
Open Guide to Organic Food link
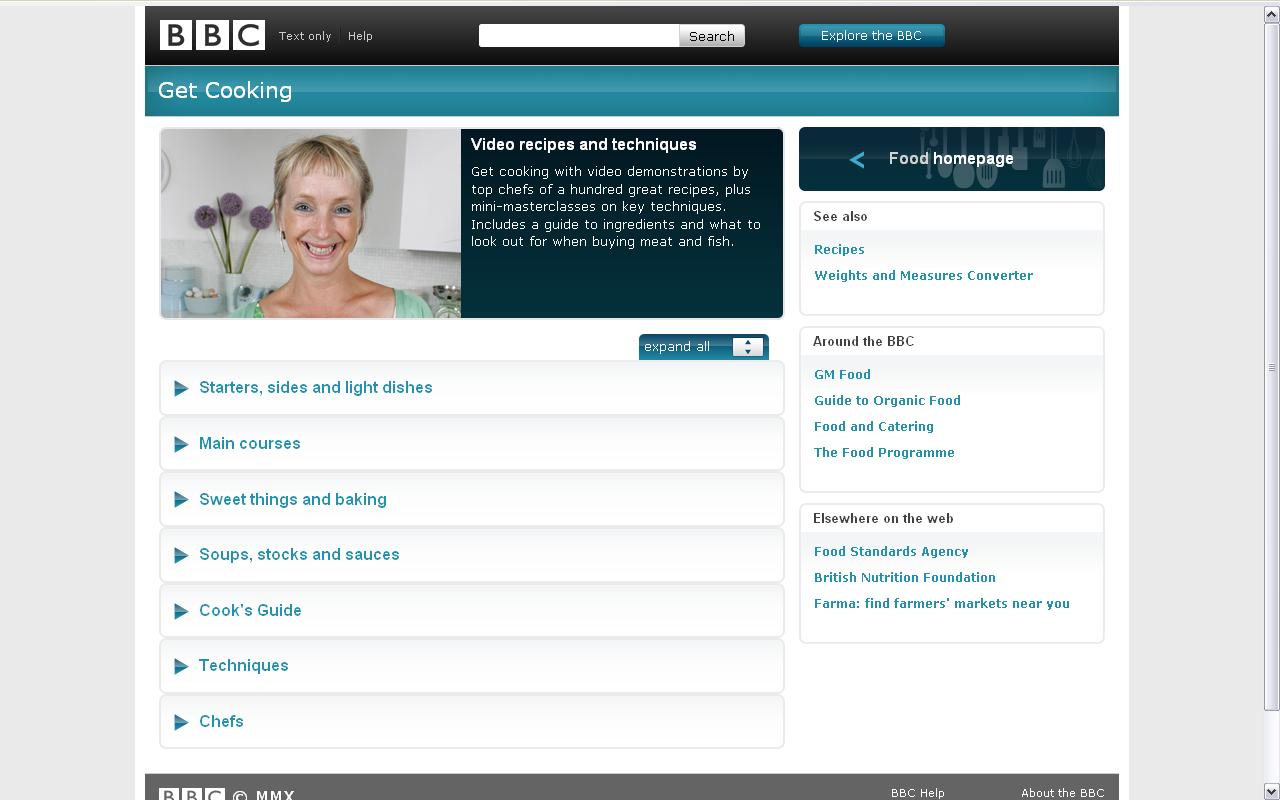[x=887, y=400]
